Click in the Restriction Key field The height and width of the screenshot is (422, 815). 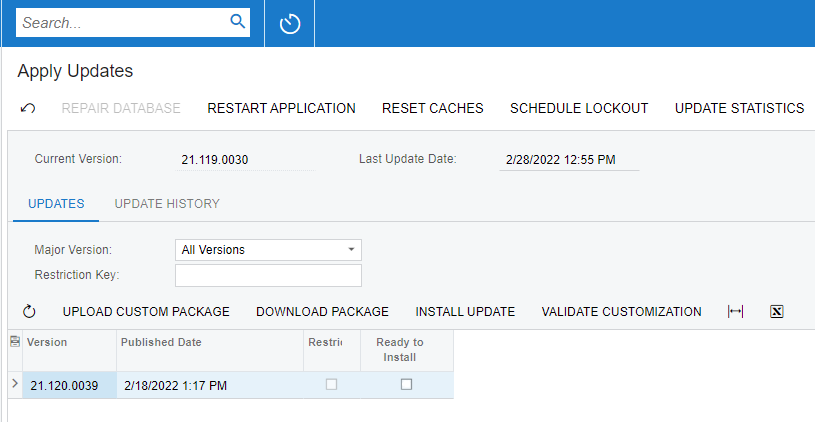[268, 275]
